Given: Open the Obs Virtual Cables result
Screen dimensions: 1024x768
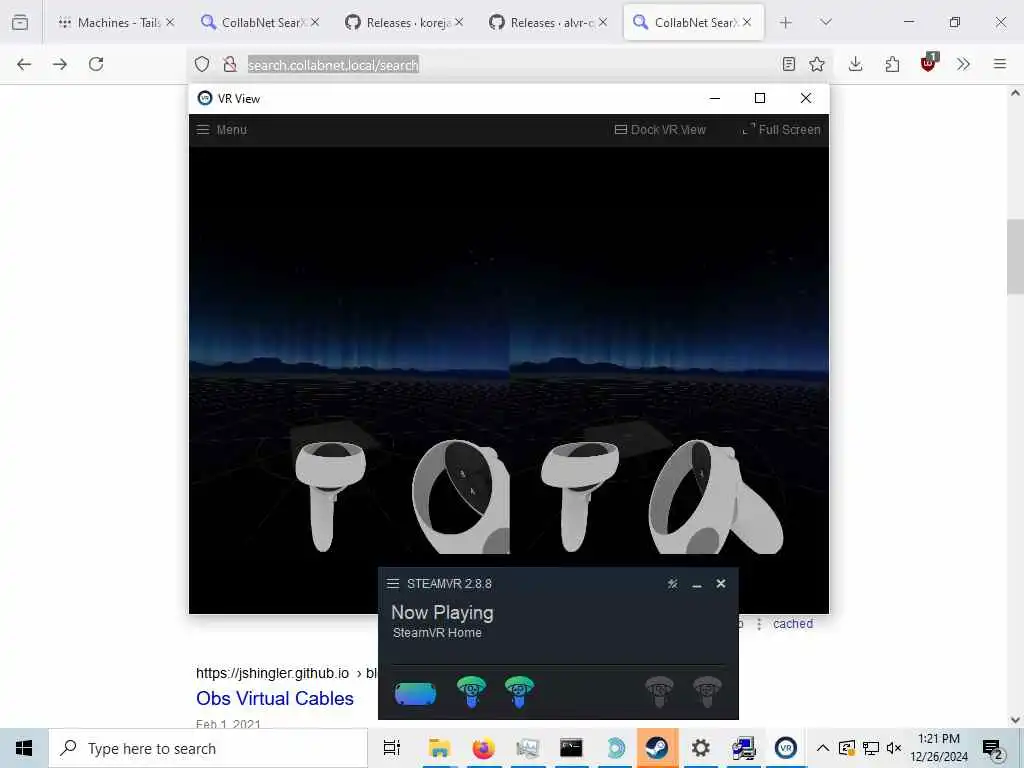Looking at the screenshot, I should (x=275, y=698).
